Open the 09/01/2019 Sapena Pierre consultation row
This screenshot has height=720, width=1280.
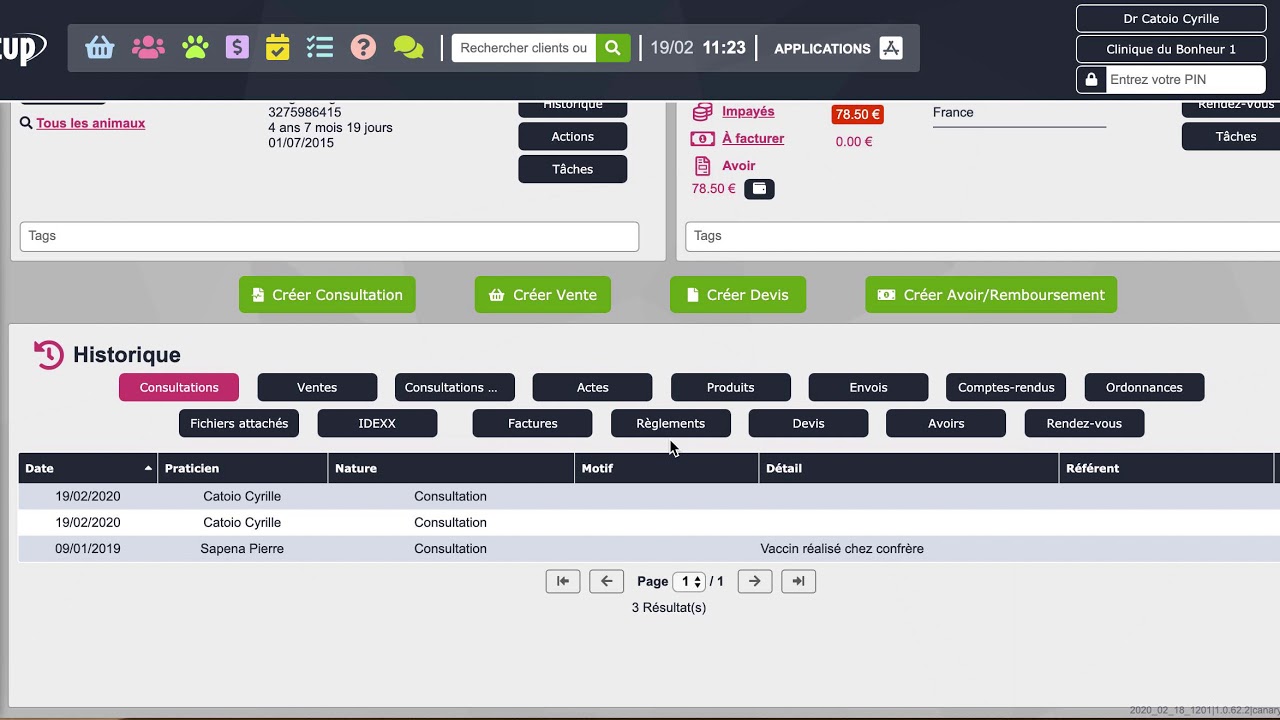[450, 549]
